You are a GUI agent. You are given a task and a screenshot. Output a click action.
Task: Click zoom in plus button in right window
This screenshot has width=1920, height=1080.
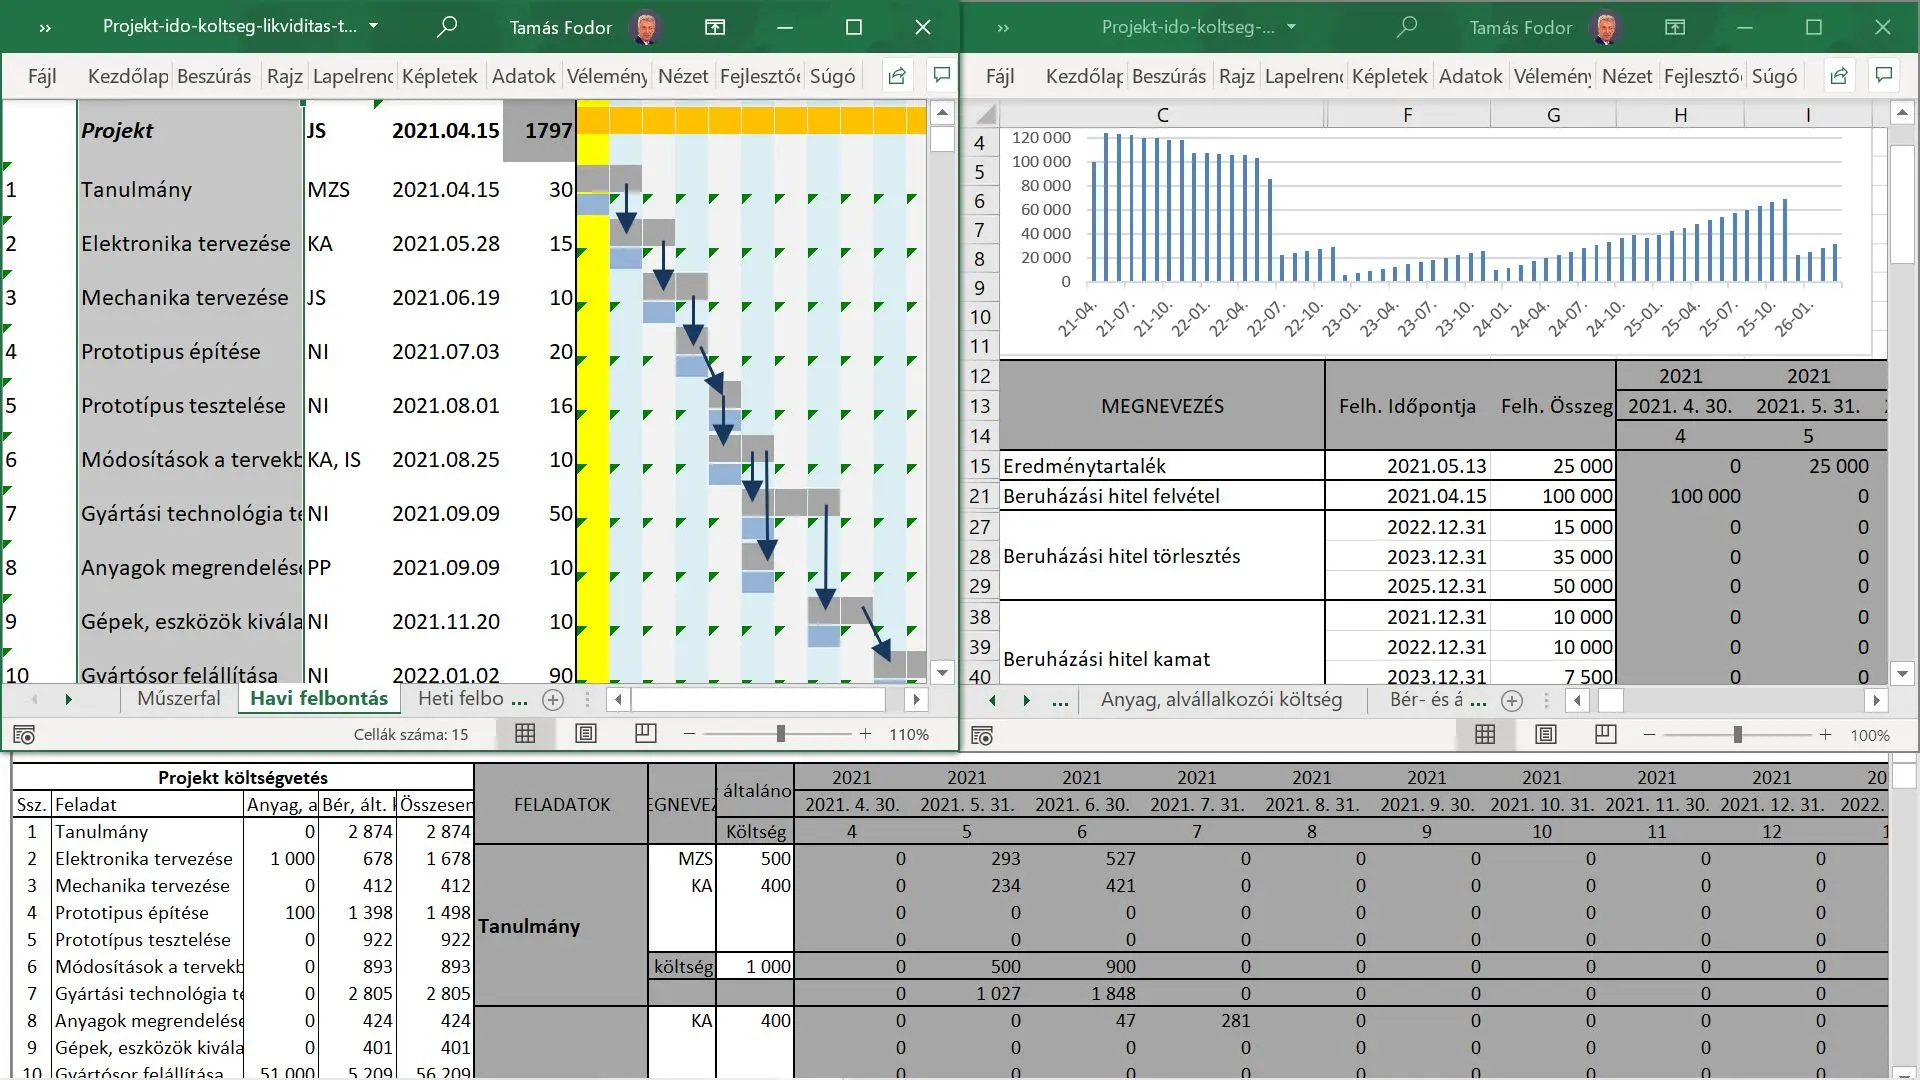tap(1825, 735)
